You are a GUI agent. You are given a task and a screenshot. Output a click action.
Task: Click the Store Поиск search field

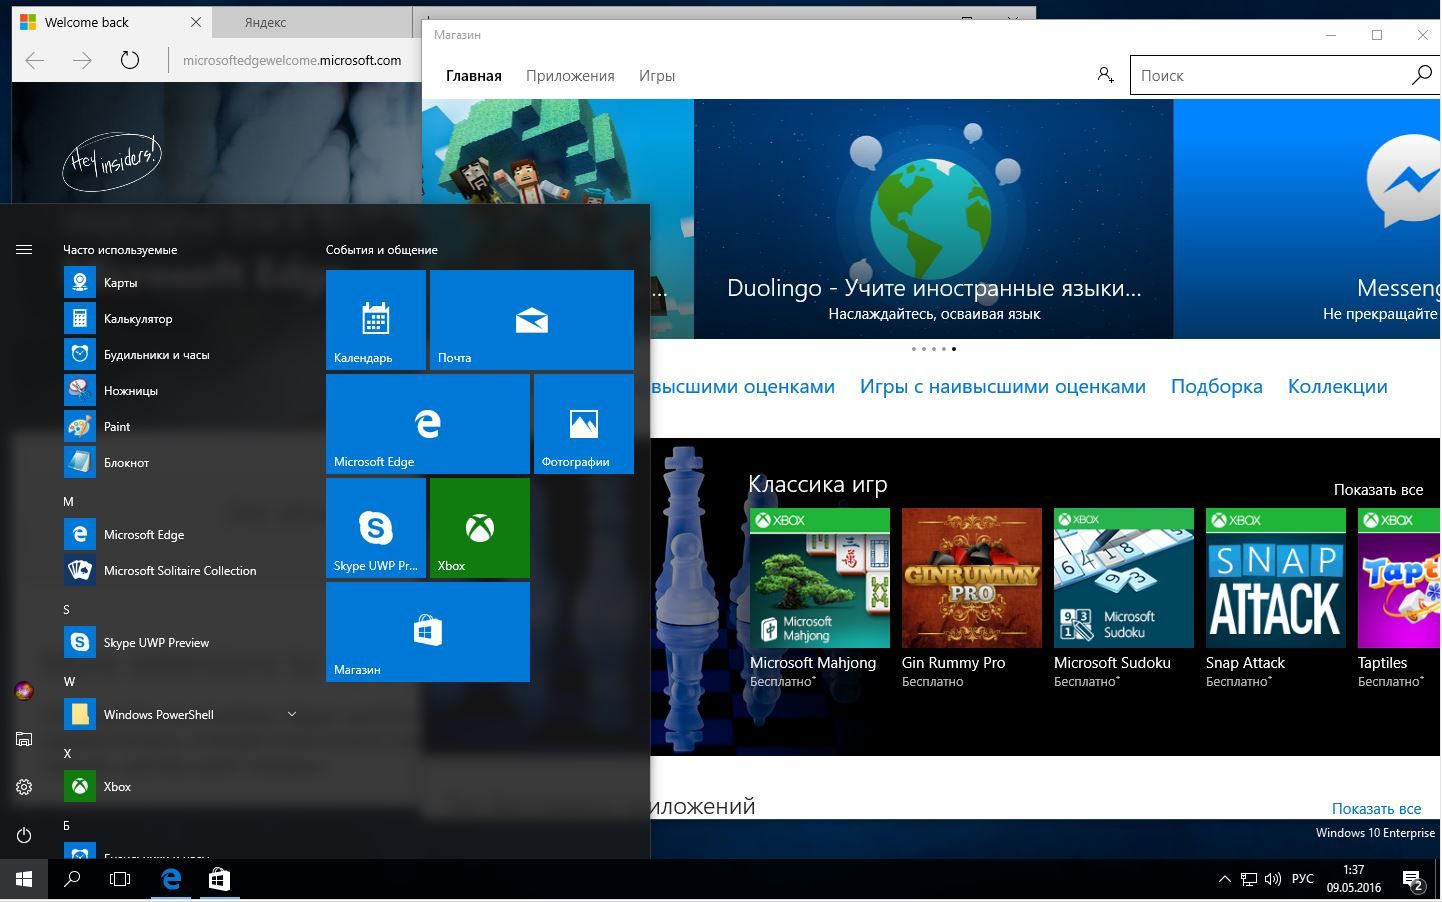click(x=1268, y=75)
